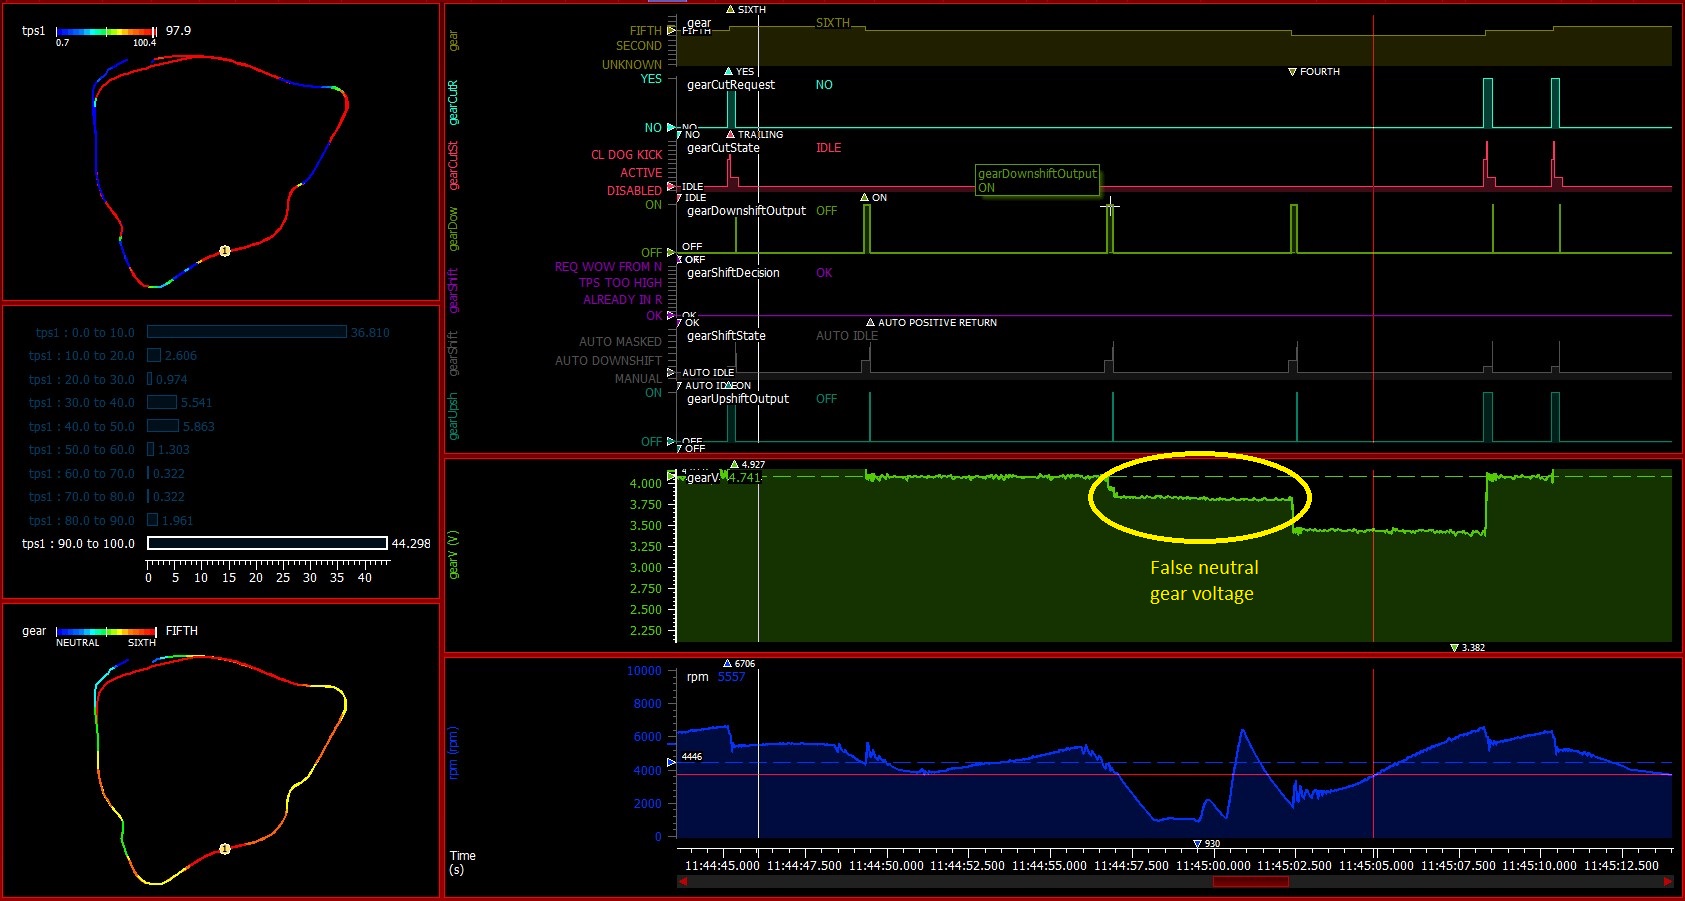Click the 10000 tick on the rpm axis
This screenshot has height=901, width=1685.
click(644, 671)
